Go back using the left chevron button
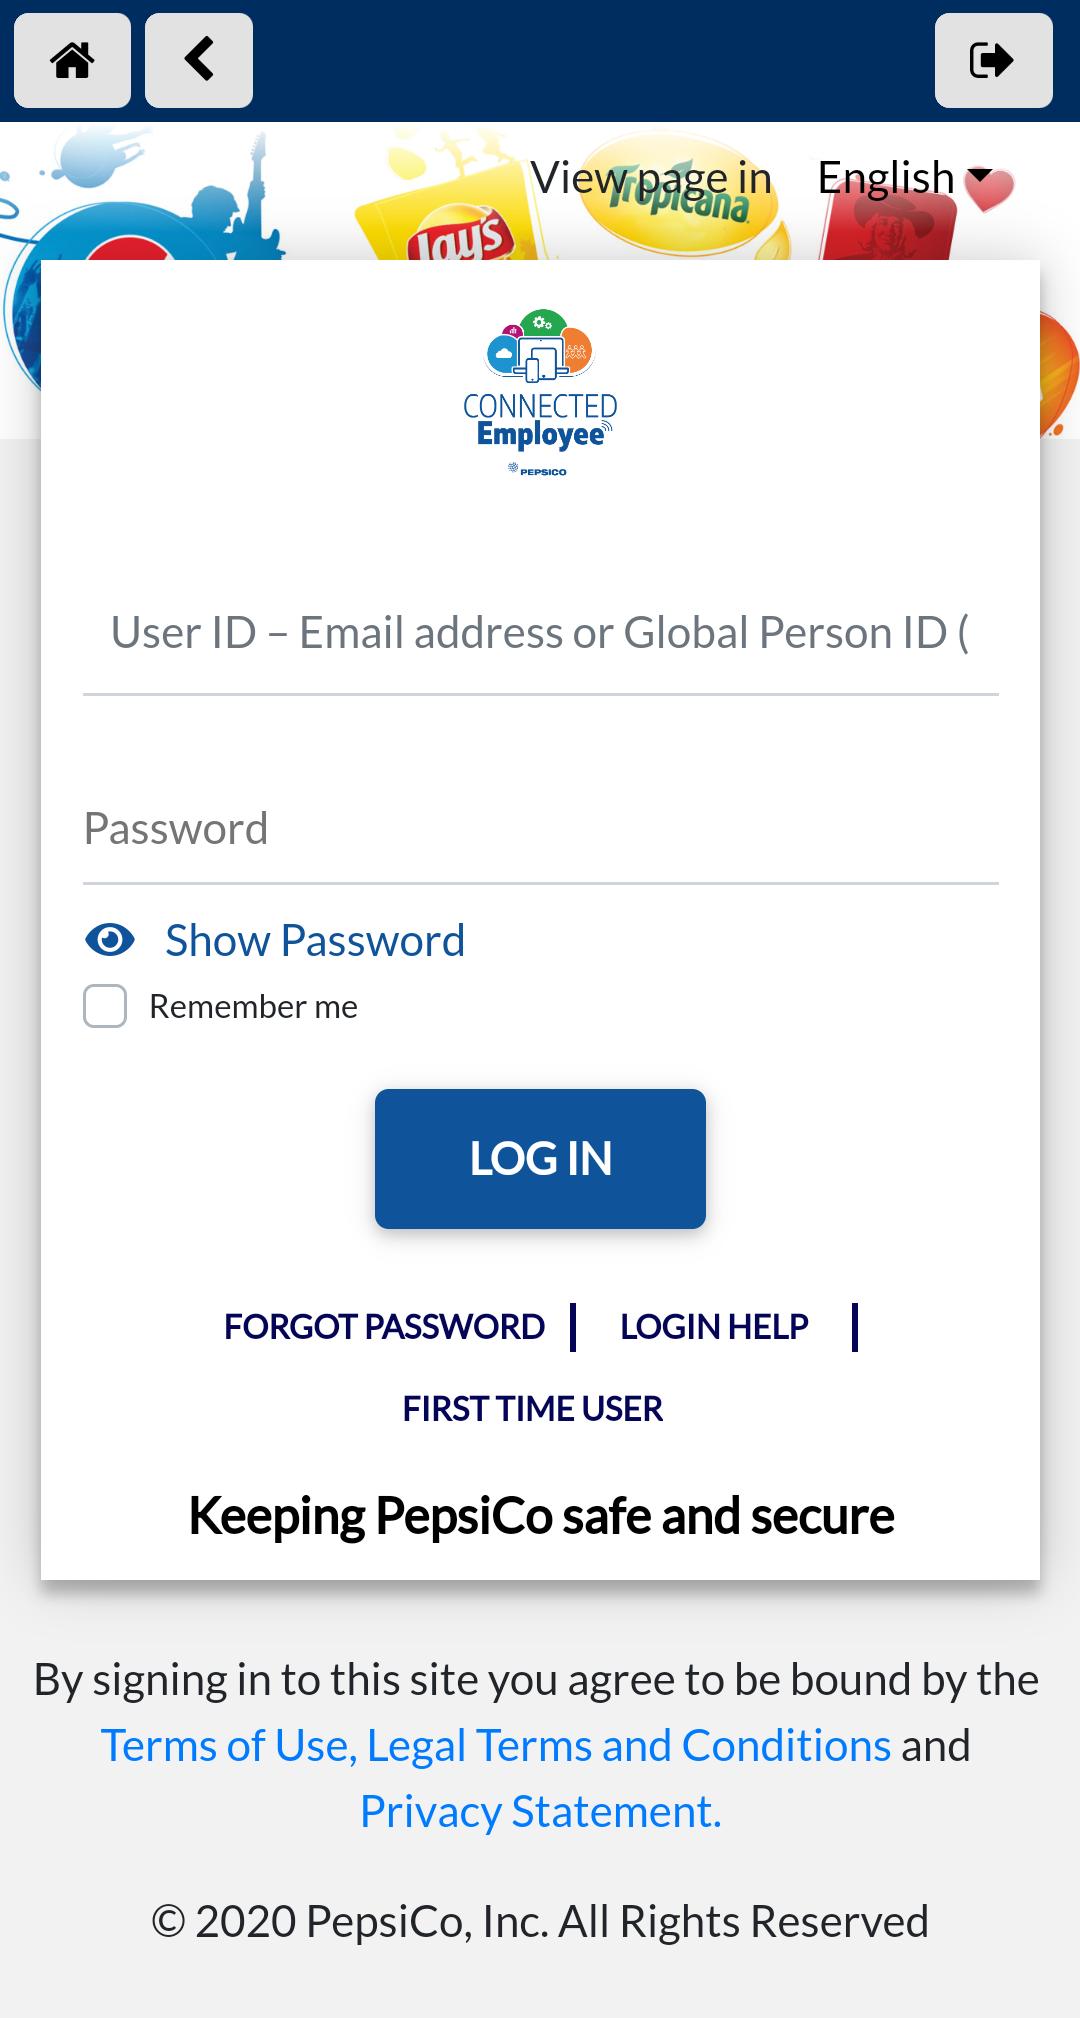This screenshot has height=2018, width=1080. (199, 60)
